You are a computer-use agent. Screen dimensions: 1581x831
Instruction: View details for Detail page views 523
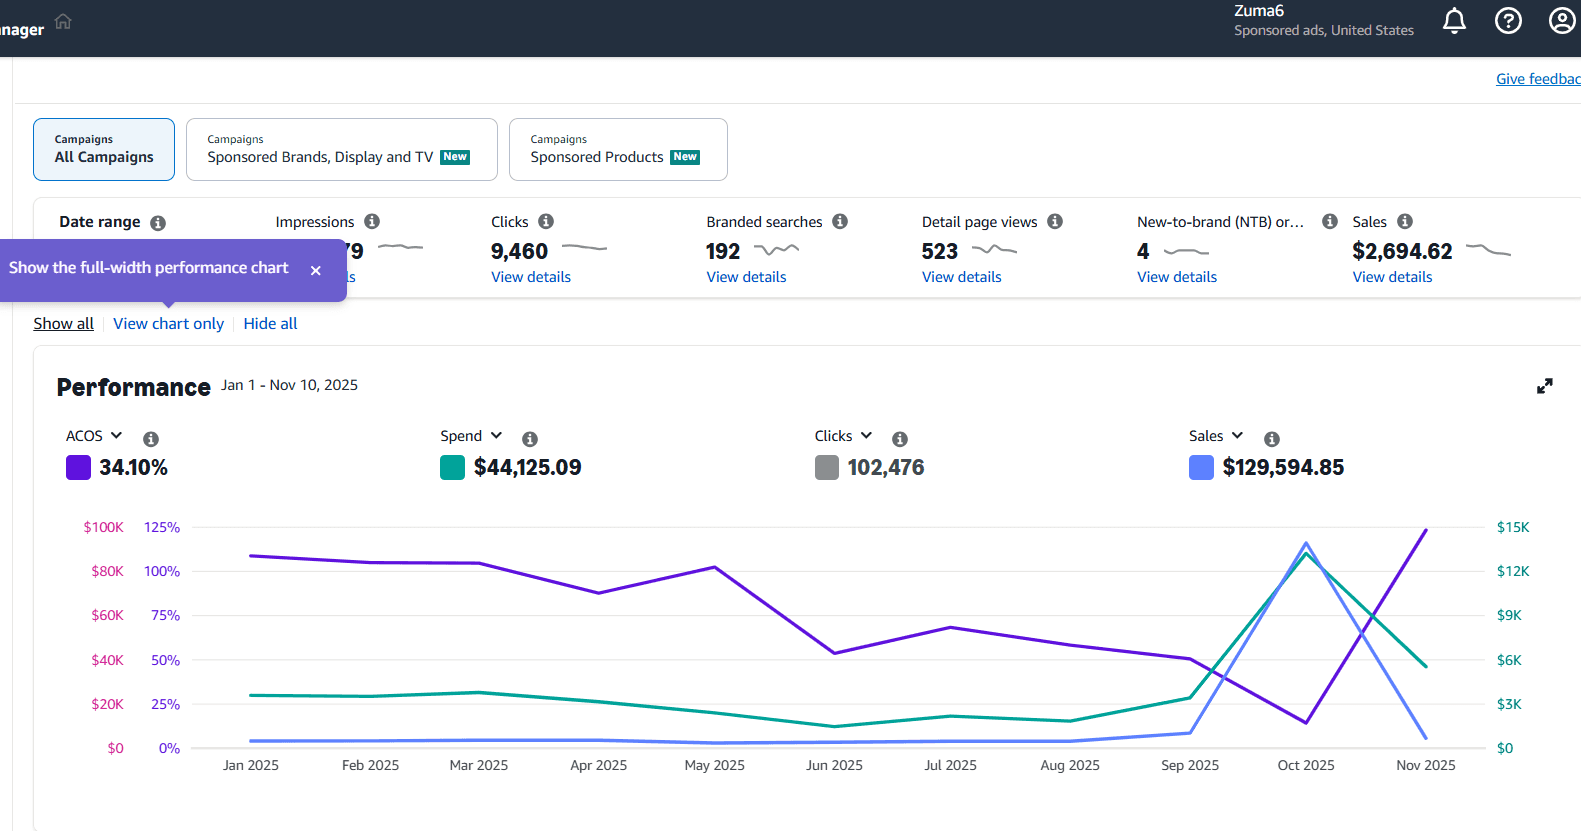[x=961, y=277]
